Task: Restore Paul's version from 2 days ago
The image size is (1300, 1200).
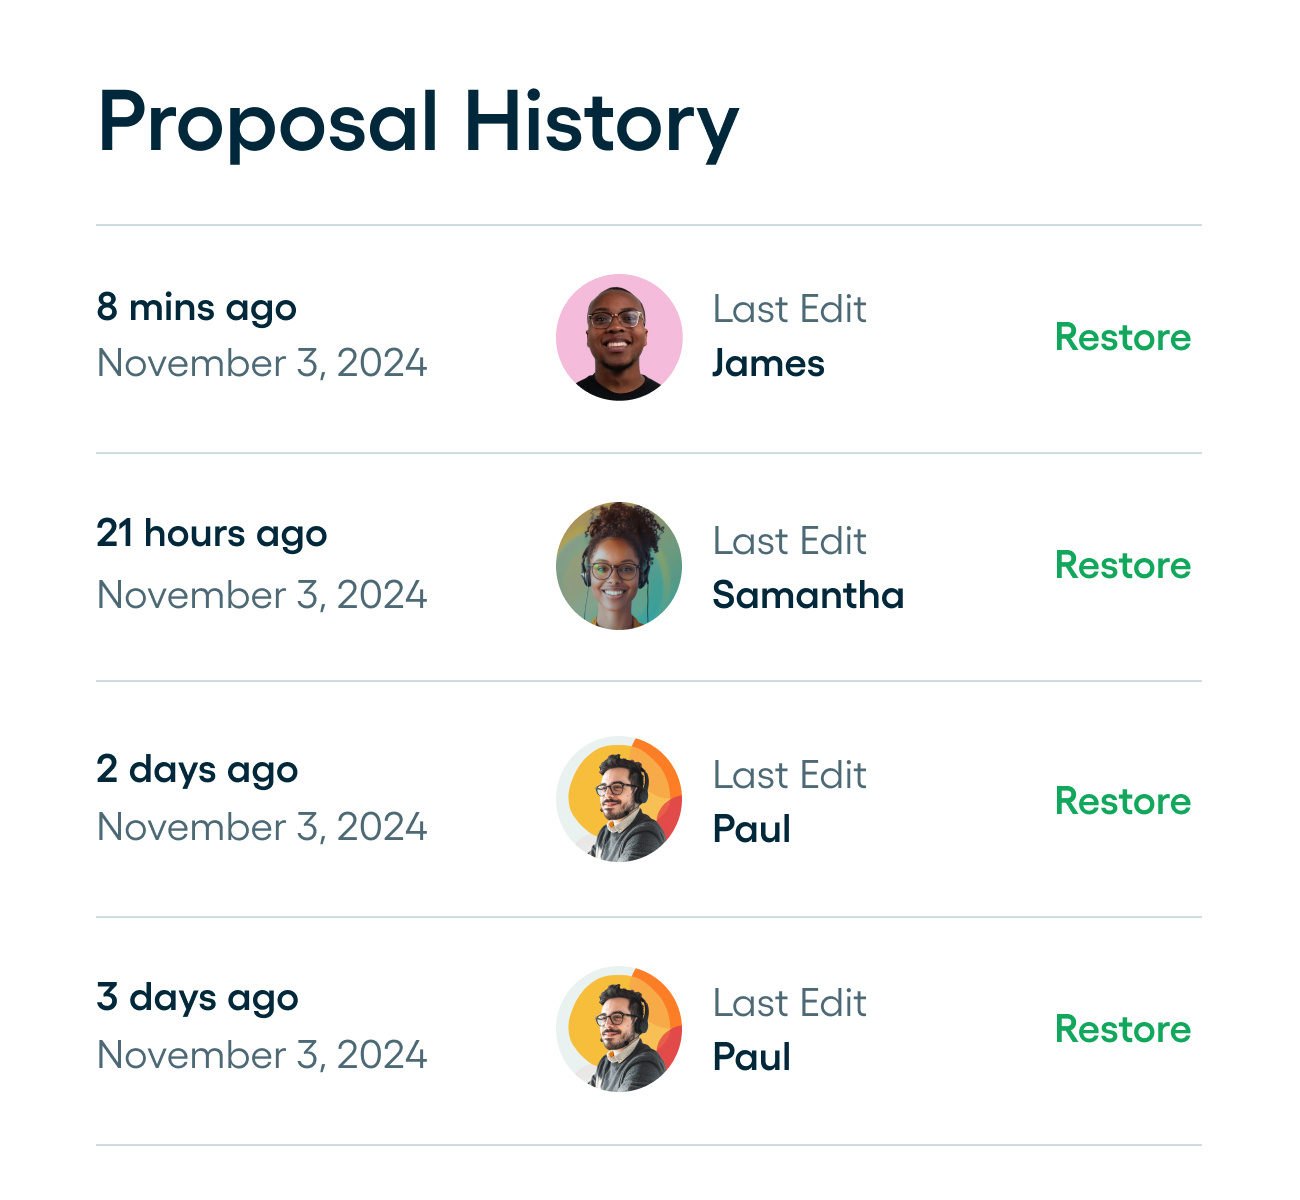Action: tap(1124, 800)
